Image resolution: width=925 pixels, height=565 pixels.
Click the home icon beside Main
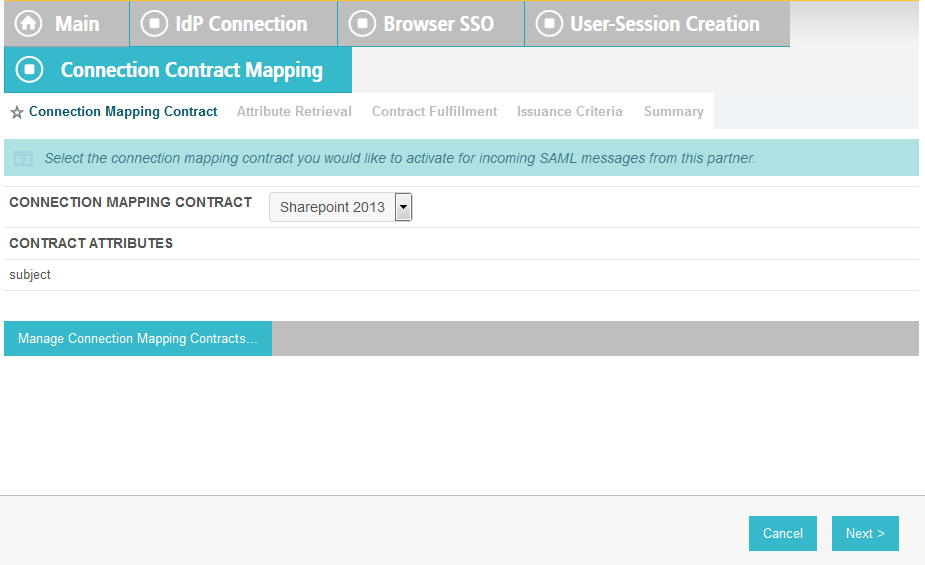tap(28, 24)
